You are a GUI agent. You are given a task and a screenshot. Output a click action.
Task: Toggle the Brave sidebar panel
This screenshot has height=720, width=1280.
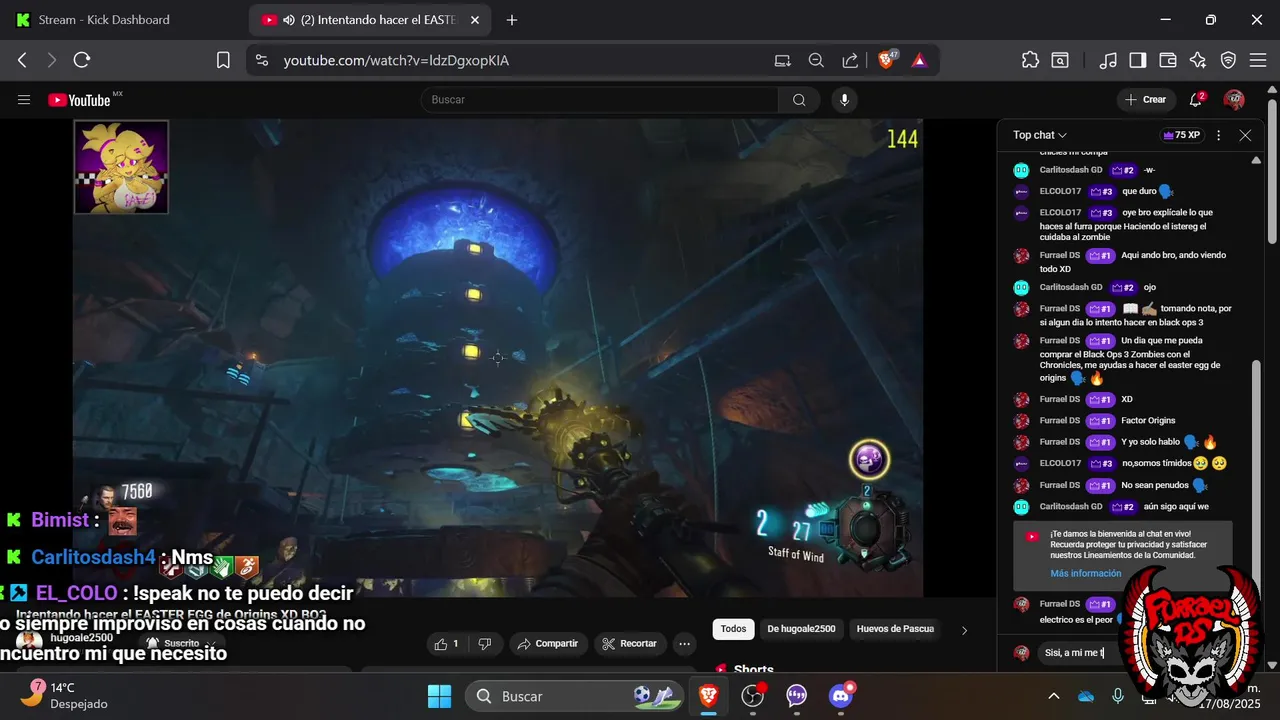[1137, 60]
